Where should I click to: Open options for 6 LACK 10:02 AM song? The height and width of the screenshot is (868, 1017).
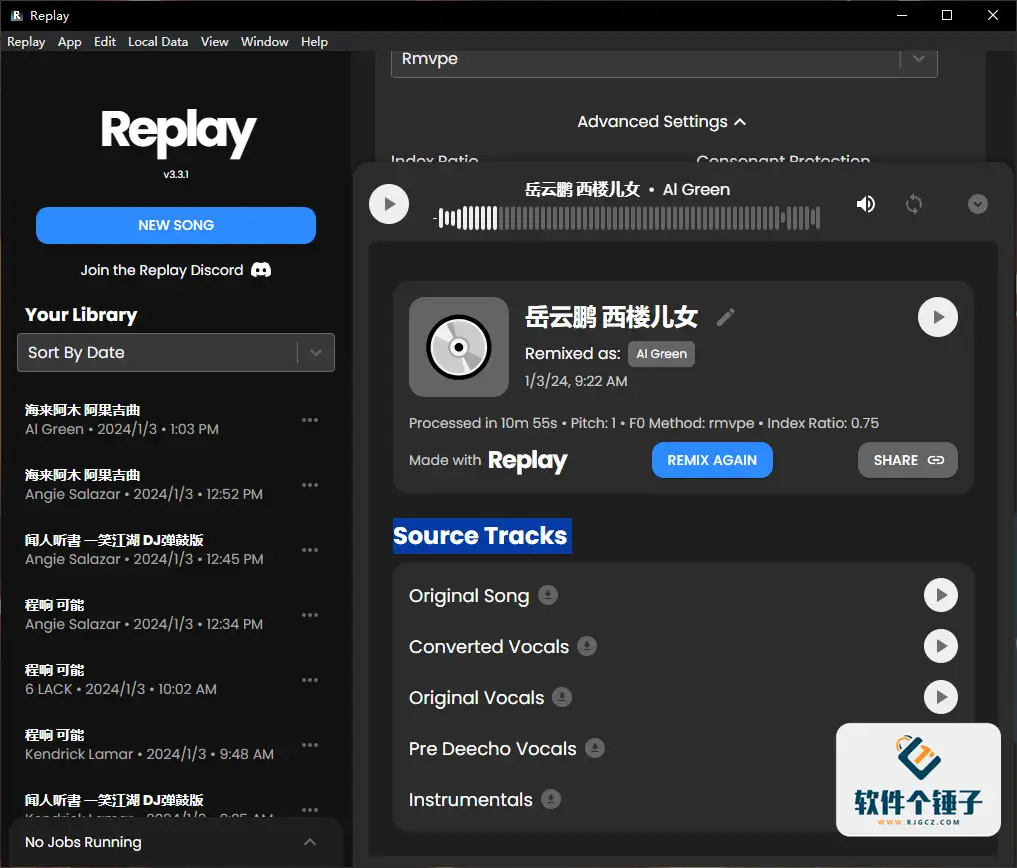pyautogui.click(x=310, y=680)
